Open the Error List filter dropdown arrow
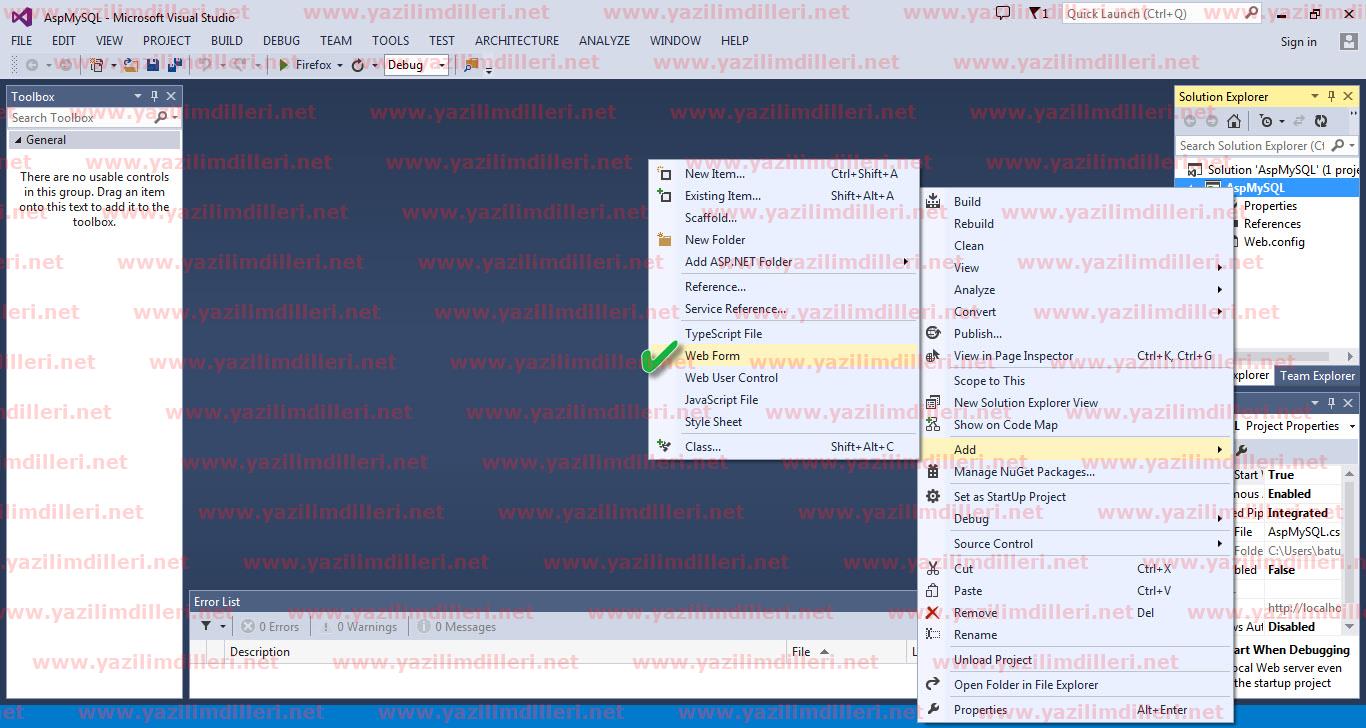The height and width of the screenshot is (728, 1366). [222, 627]
